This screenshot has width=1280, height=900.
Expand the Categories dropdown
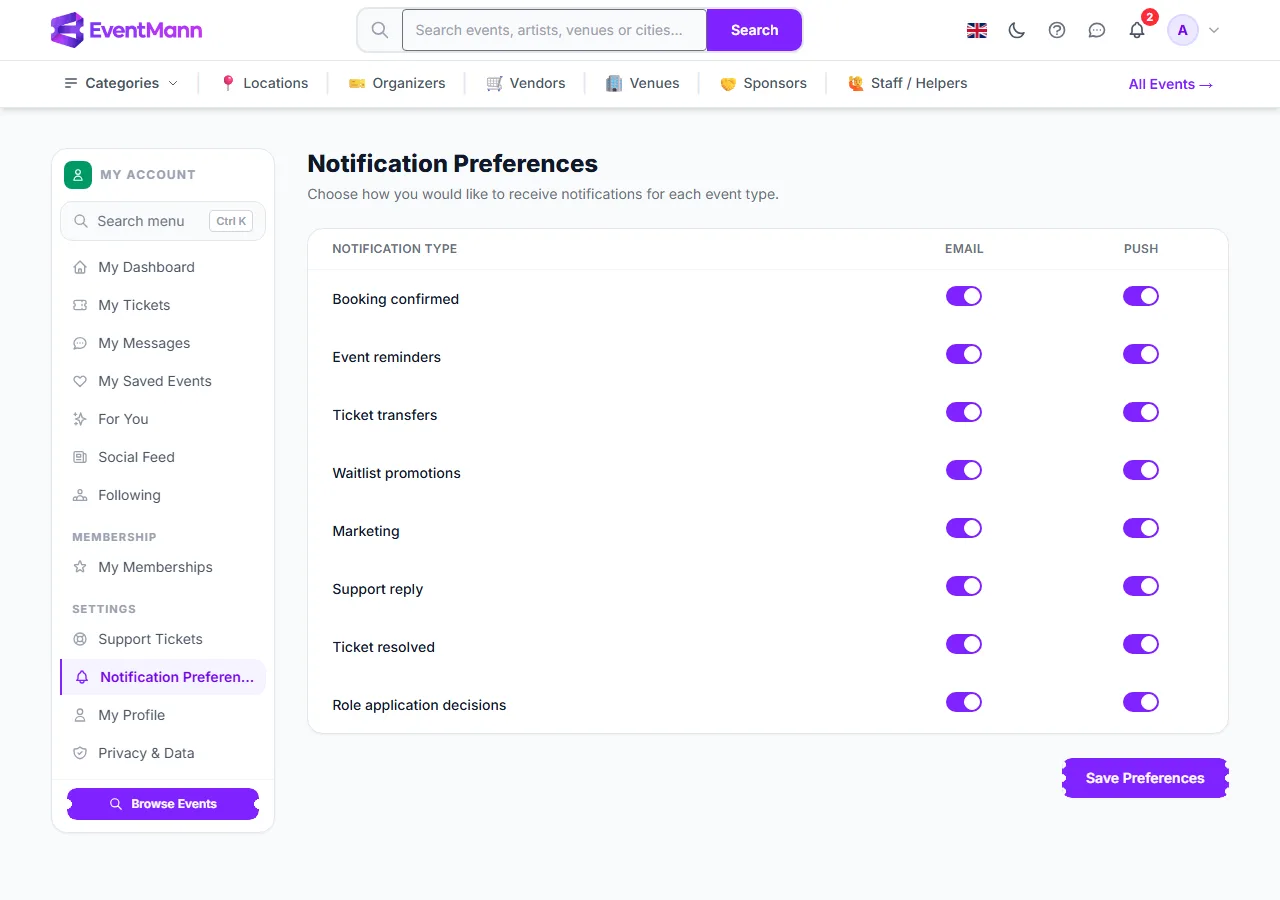(121, 83)
